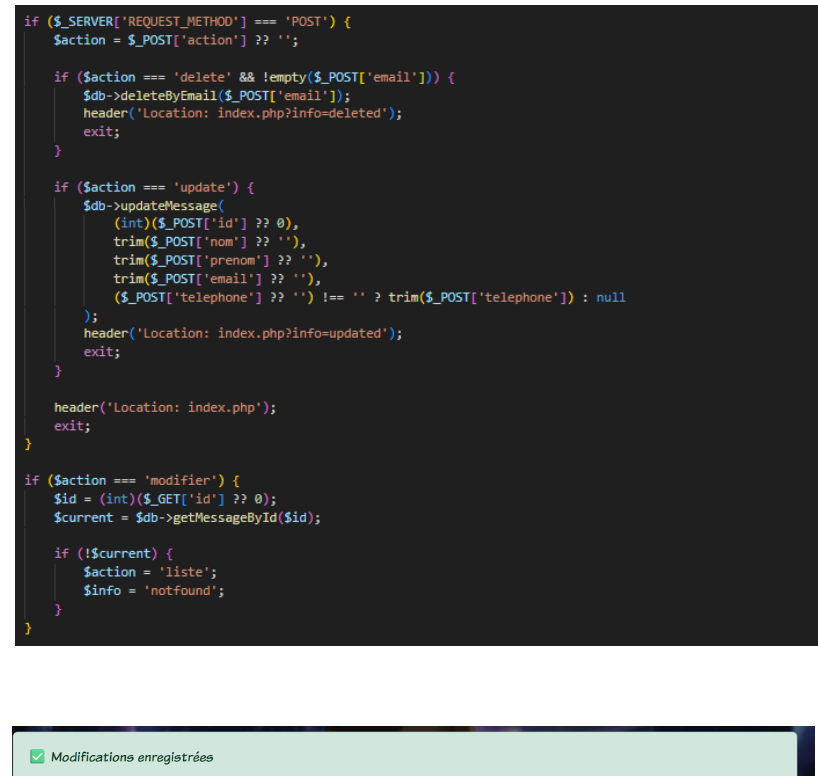Click the updateMessage method name
The width and height of the screenshot is (818, 776).
169,206
